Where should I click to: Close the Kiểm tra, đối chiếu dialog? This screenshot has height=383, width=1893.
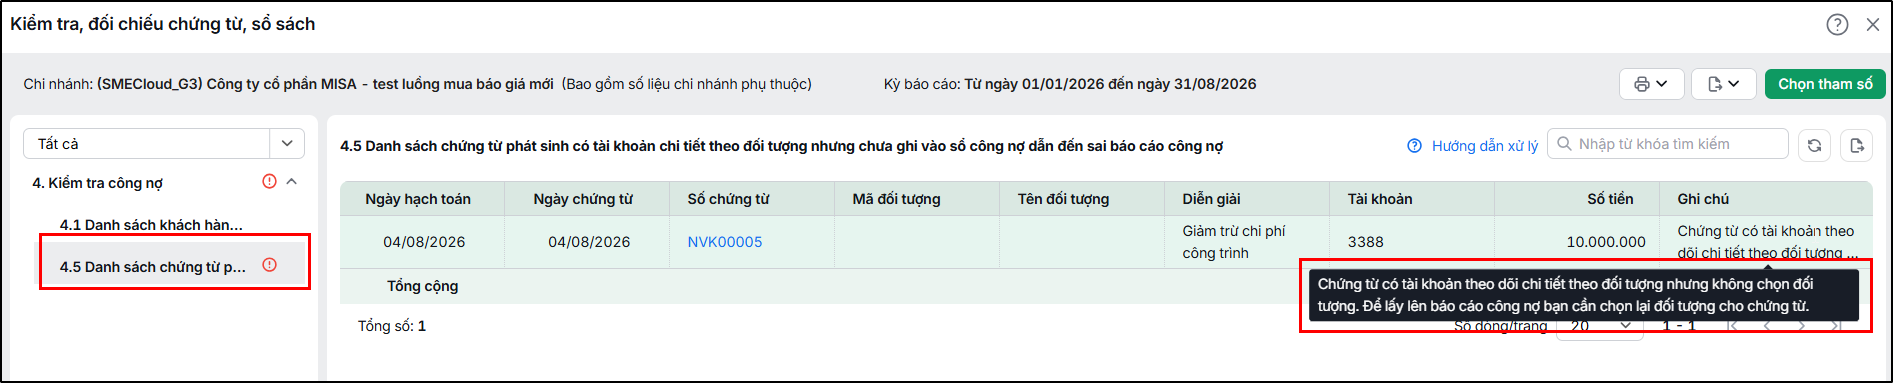pos(1873,25)
